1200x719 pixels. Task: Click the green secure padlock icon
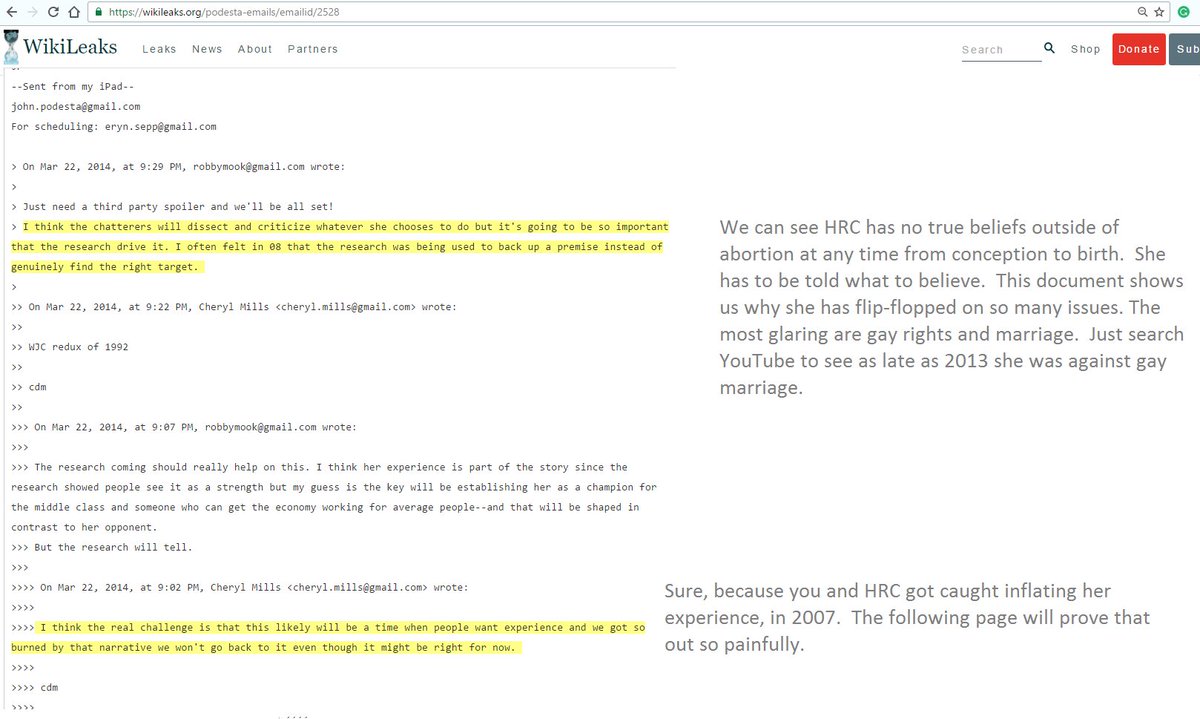(97, 11)
